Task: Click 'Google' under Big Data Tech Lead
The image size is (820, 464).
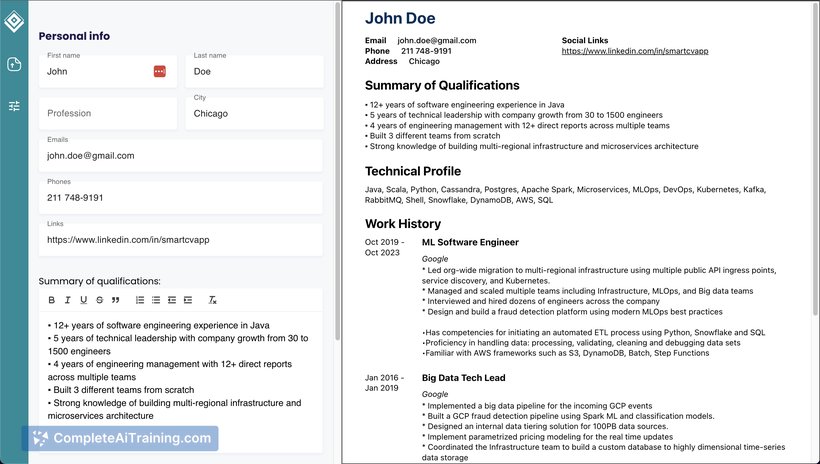Action: pyautogui.click(x=435, y=394)
